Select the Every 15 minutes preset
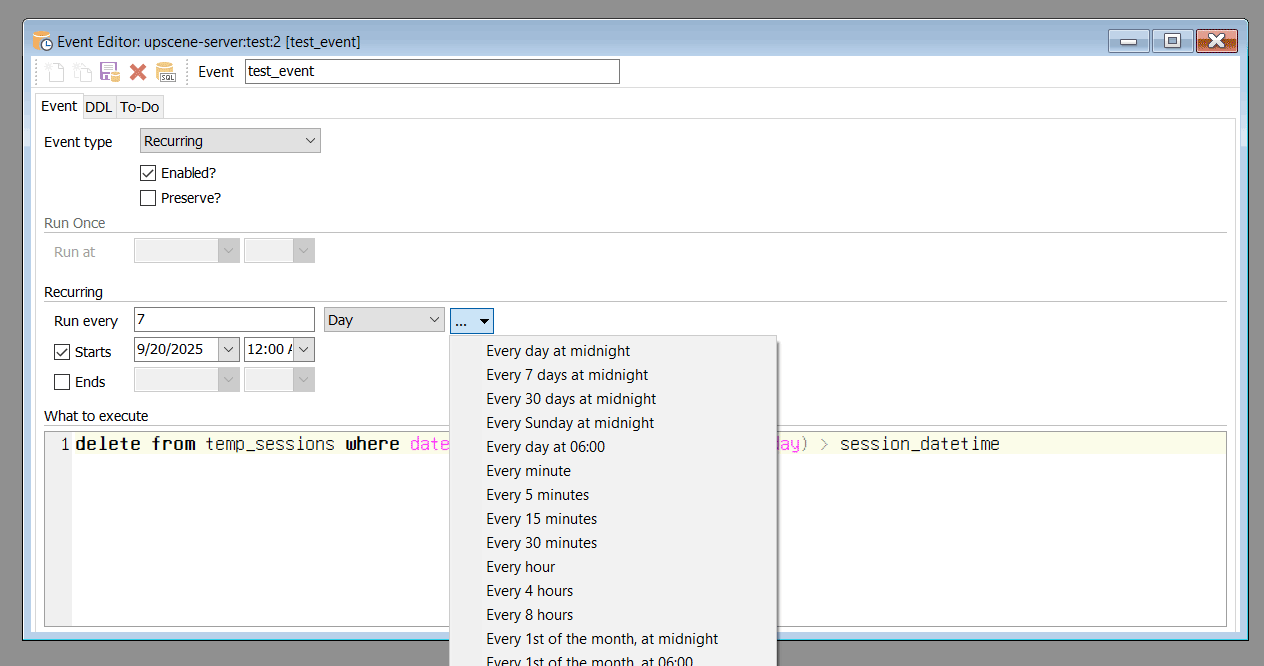 click(541, 518)
